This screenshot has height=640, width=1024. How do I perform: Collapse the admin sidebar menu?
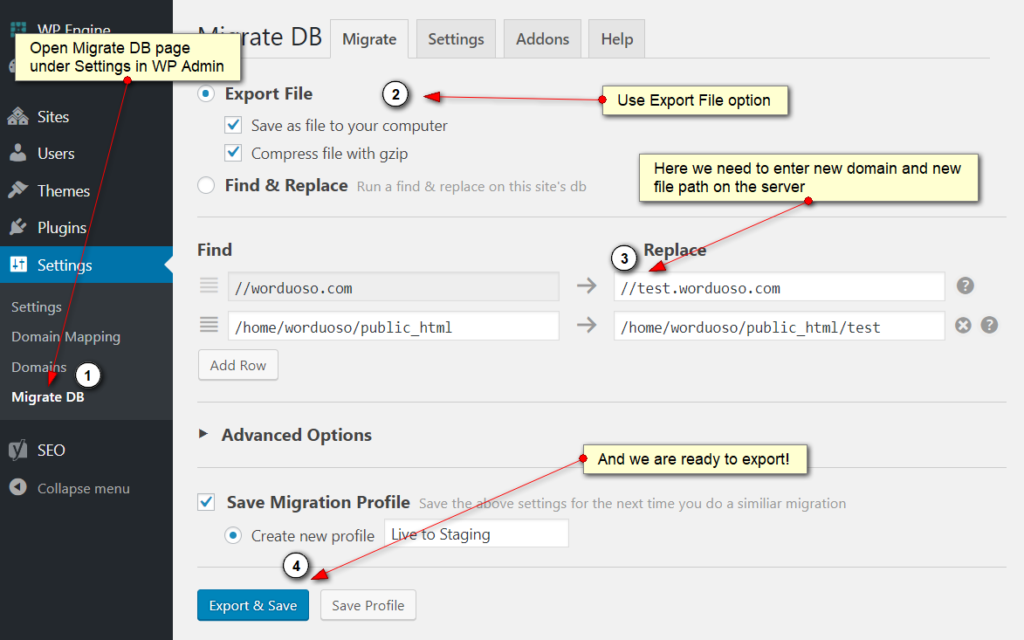click(x=20, y=488)
